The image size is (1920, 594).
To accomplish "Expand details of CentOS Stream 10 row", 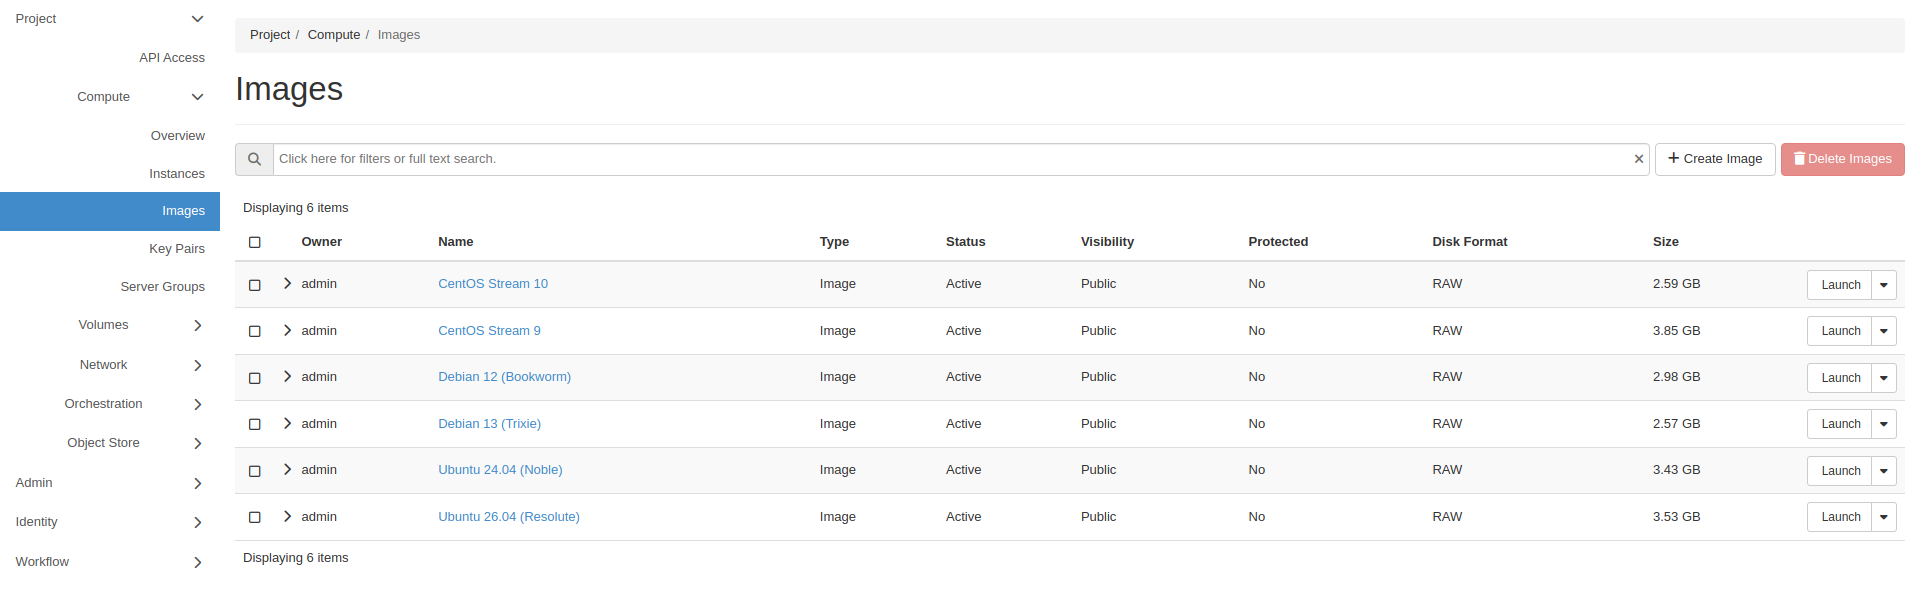I will [287, 284].
